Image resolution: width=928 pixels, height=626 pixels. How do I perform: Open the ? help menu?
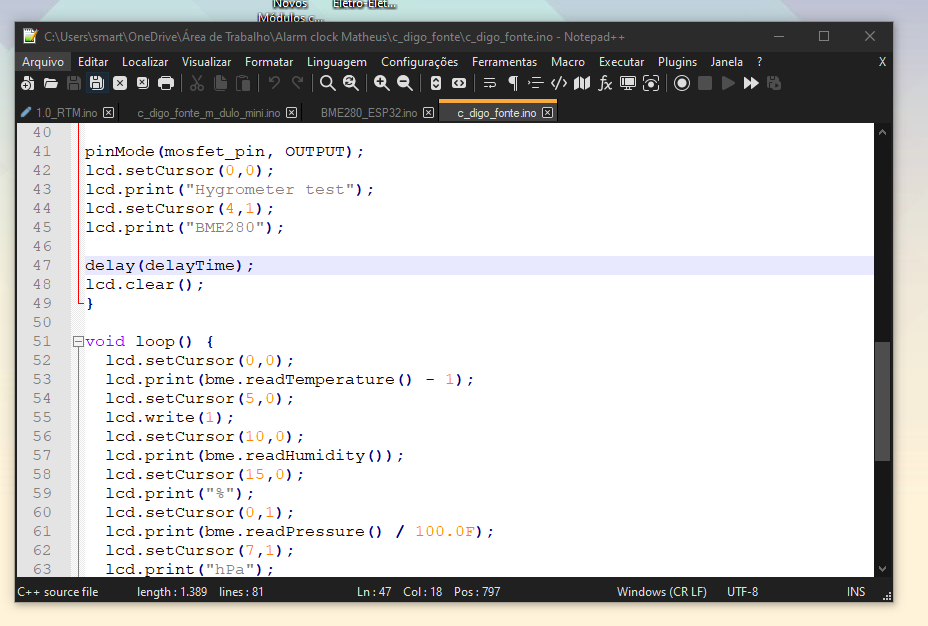click(x=759, y=62)
